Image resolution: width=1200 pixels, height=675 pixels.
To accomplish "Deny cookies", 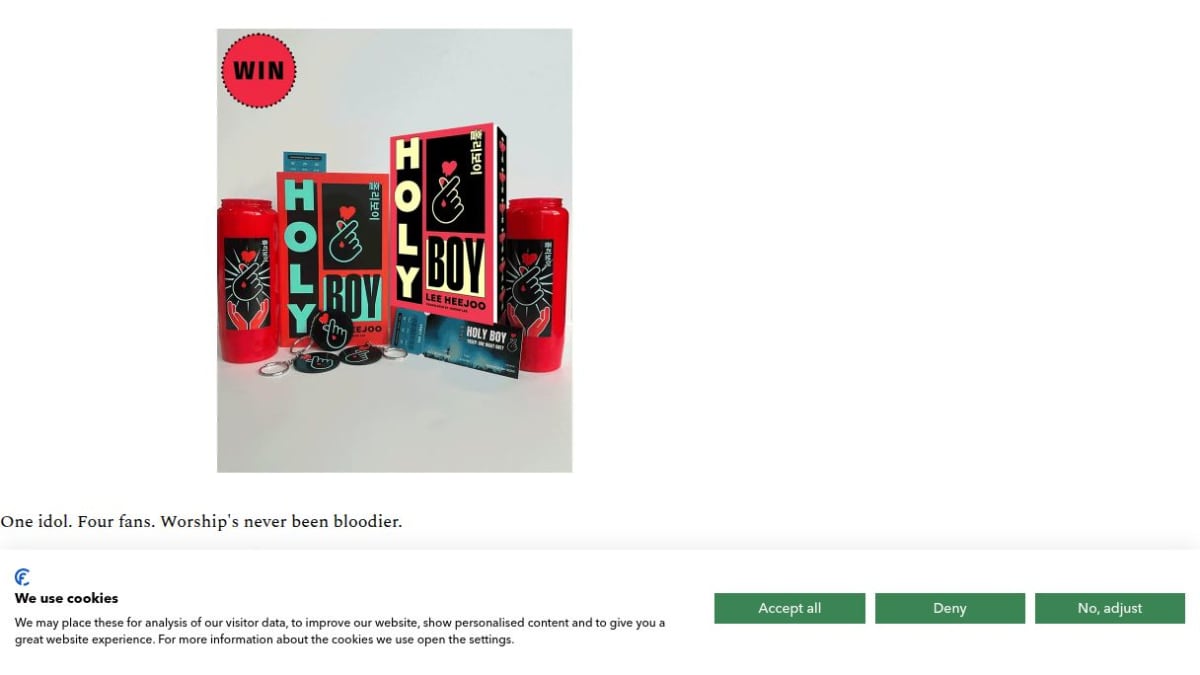I will (x=950, y=608).
